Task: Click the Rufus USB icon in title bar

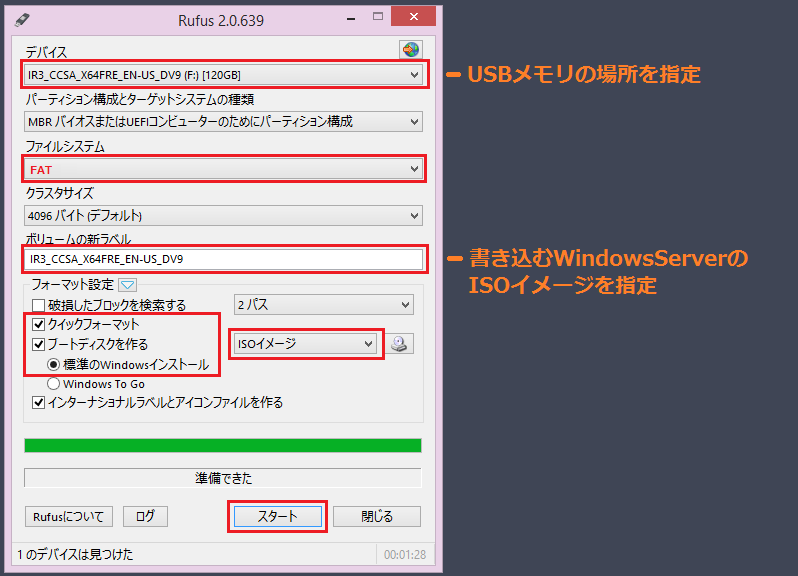Action: pos(22,20)
